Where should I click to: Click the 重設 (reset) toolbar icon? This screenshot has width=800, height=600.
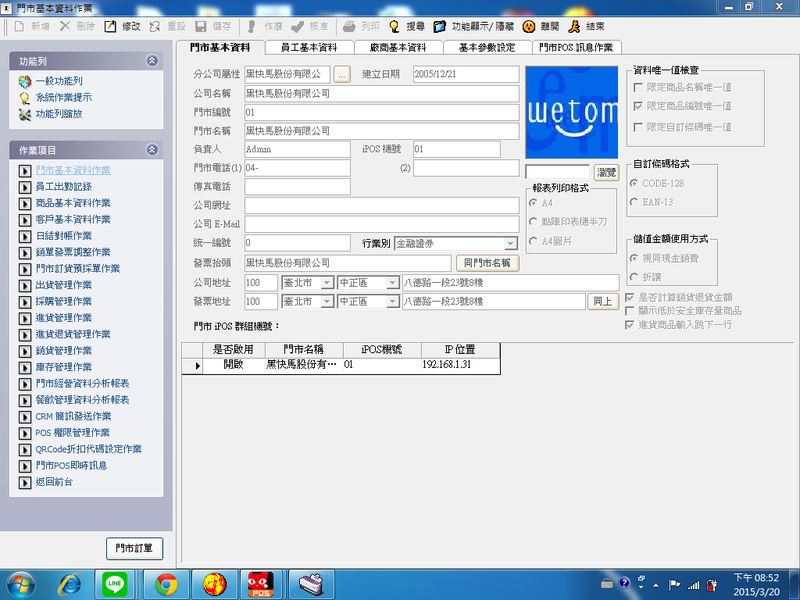[x=155, y=27]
